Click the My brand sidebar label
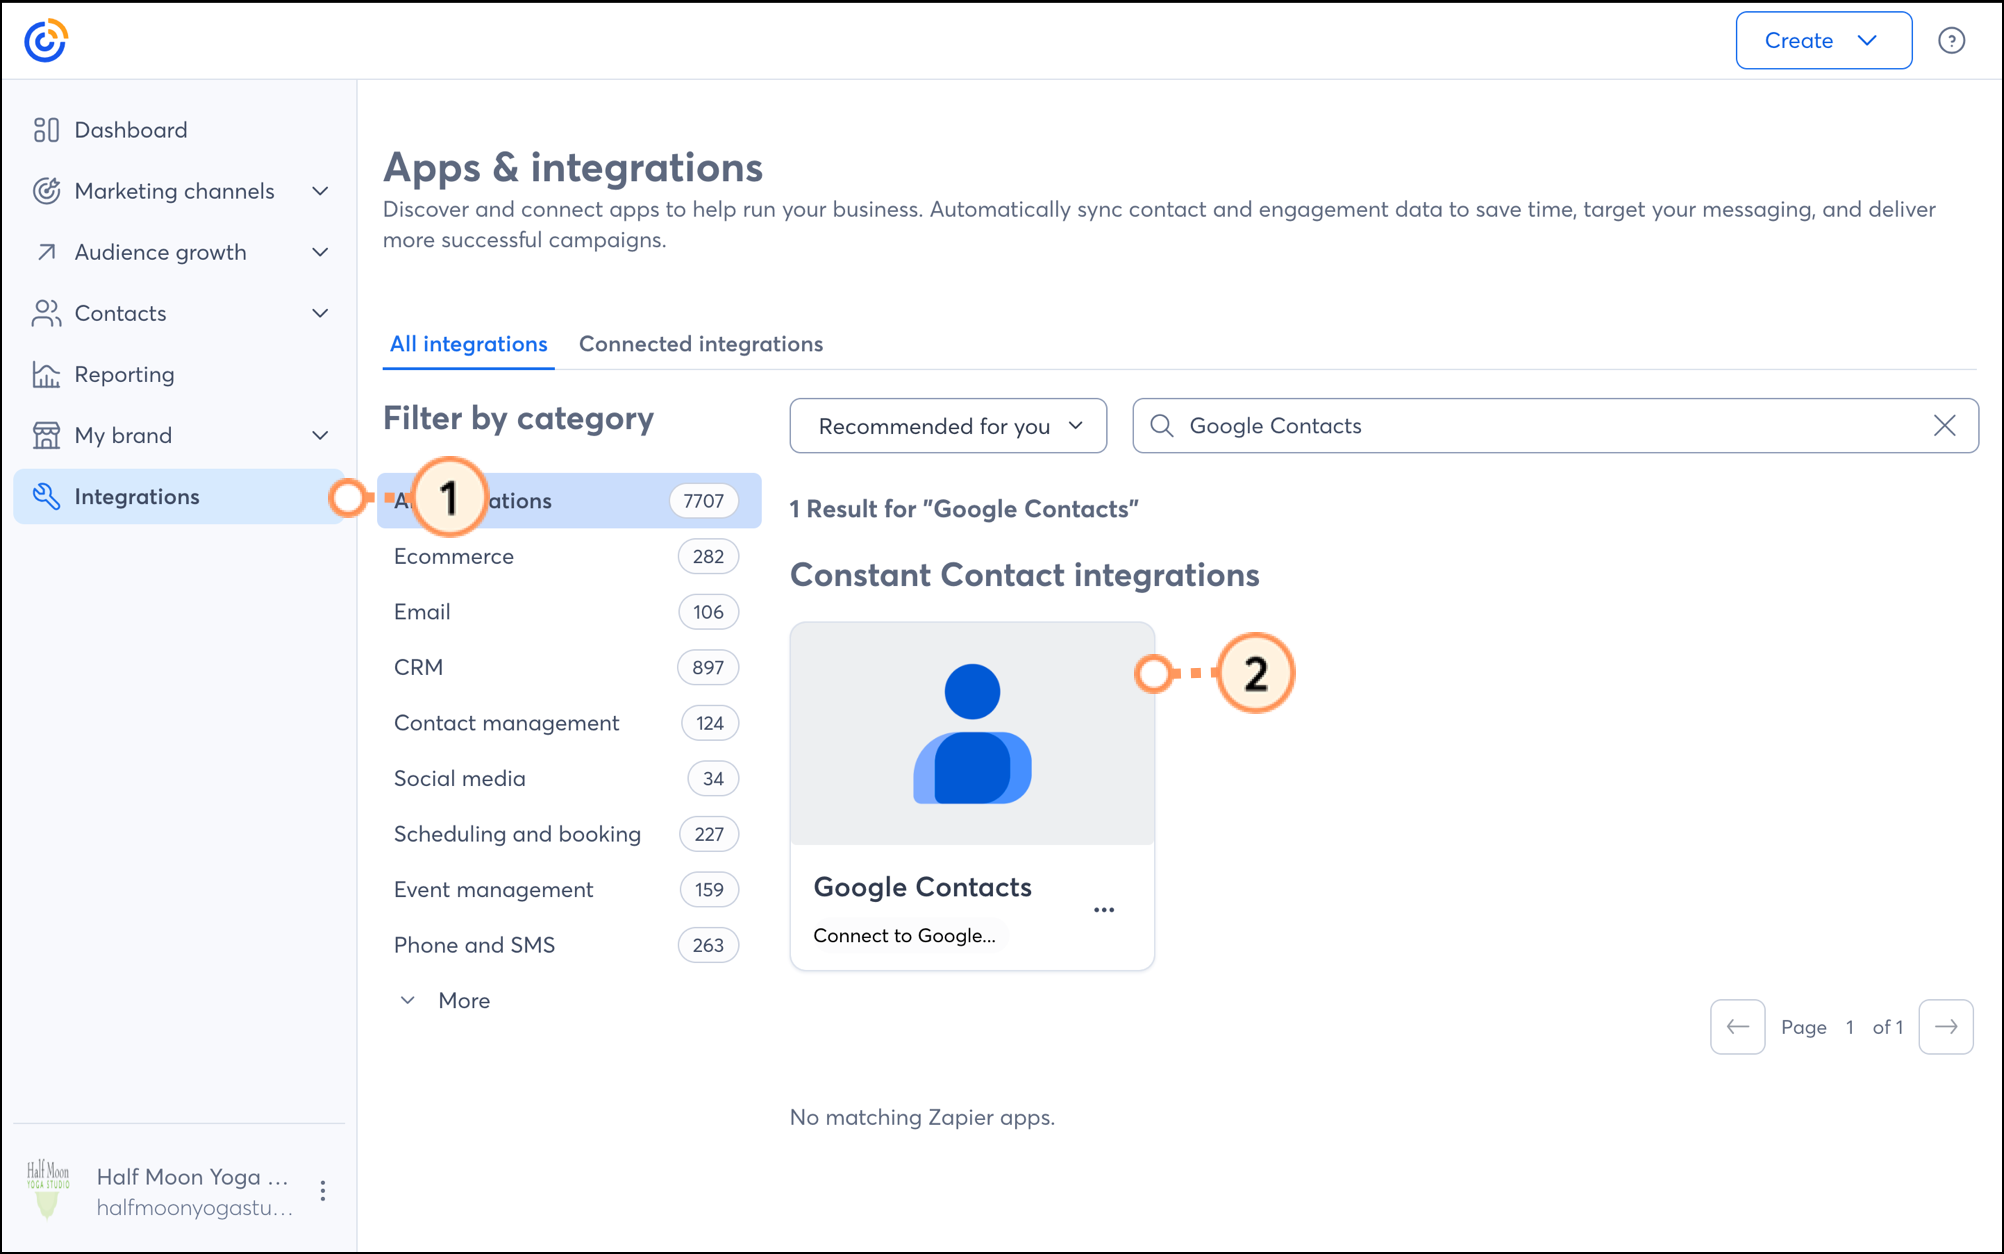The width and height of the screenshot is (2004, 1254). 123,435
